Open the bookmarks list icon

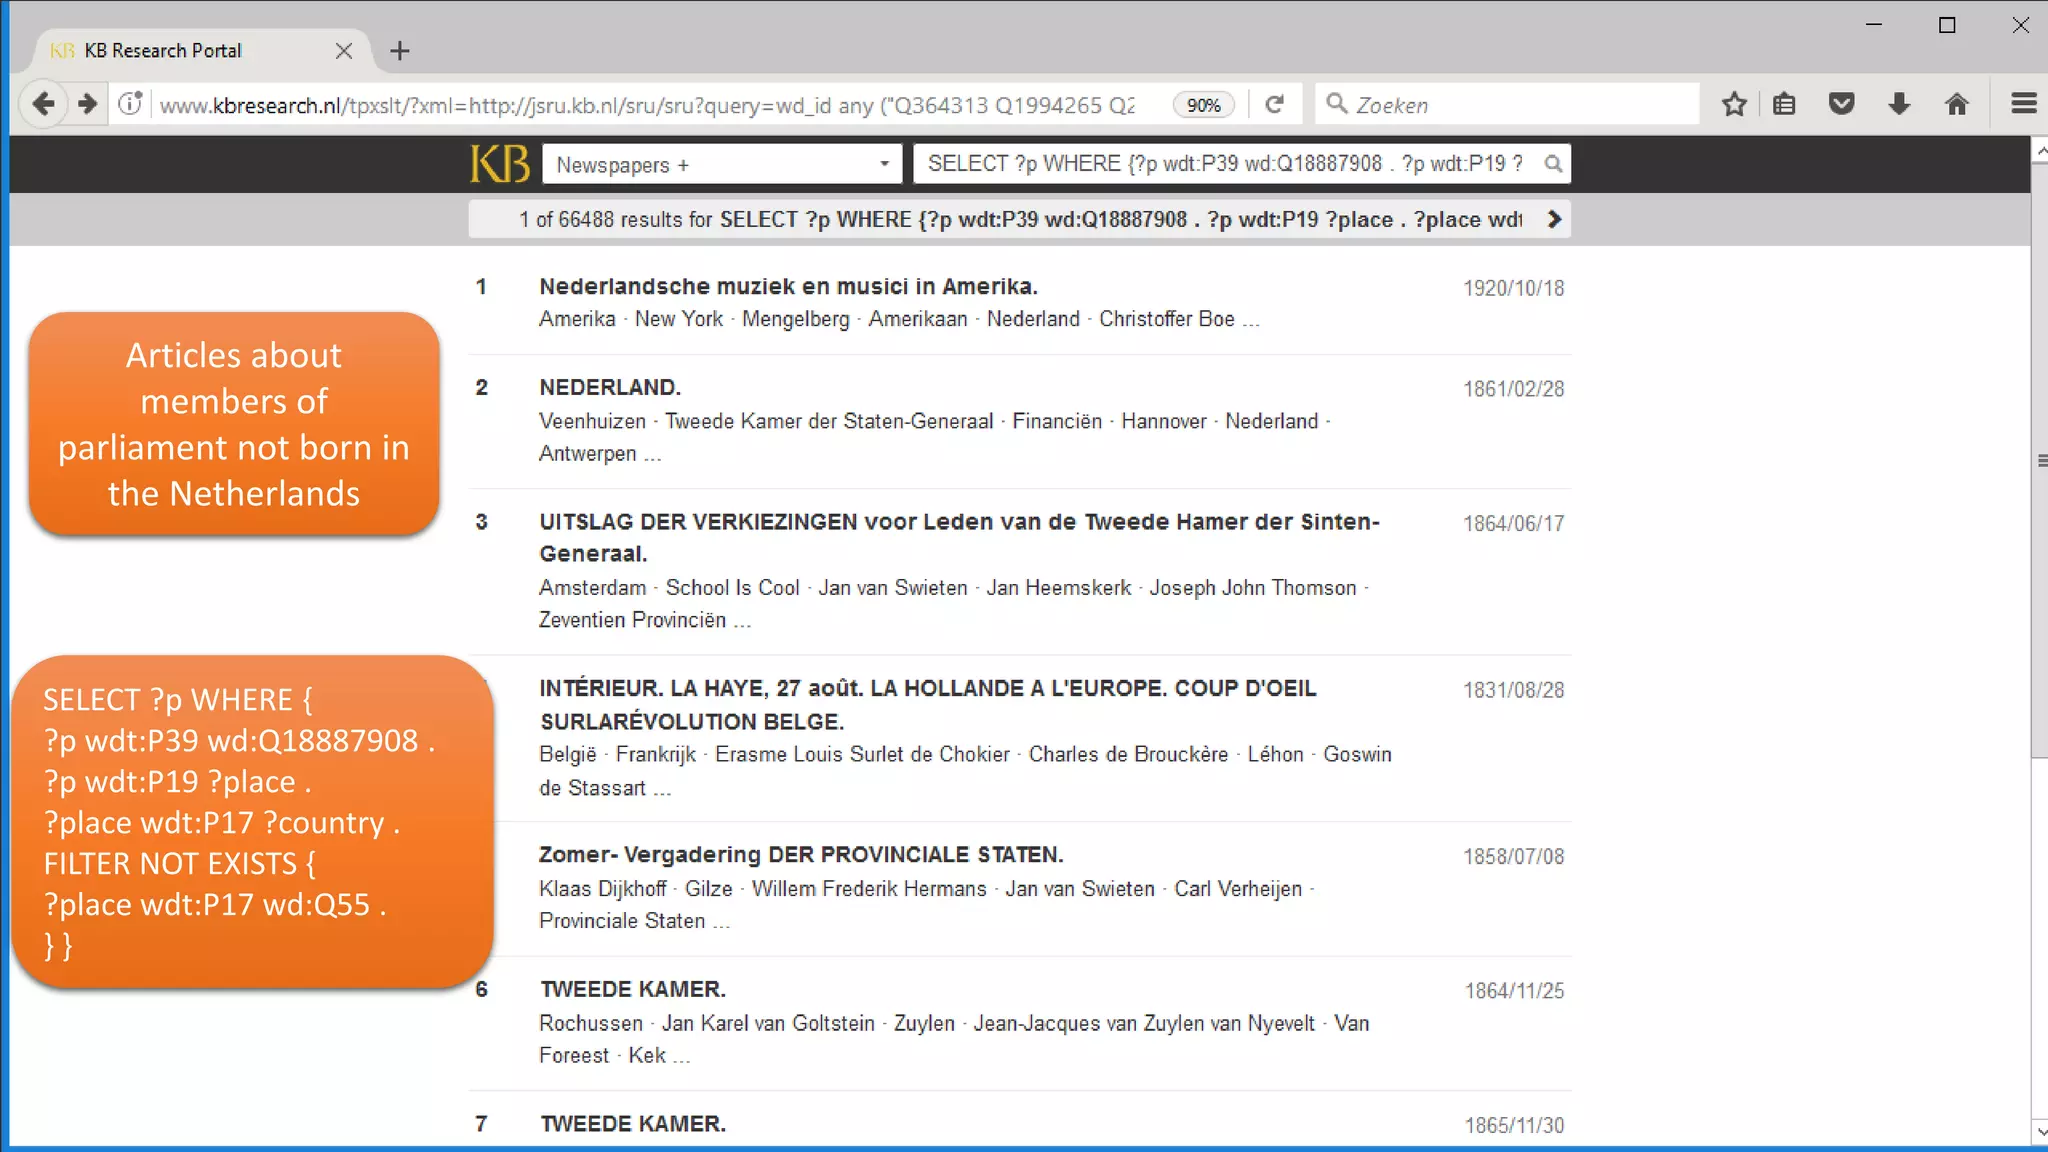(x=1785, y=104)
